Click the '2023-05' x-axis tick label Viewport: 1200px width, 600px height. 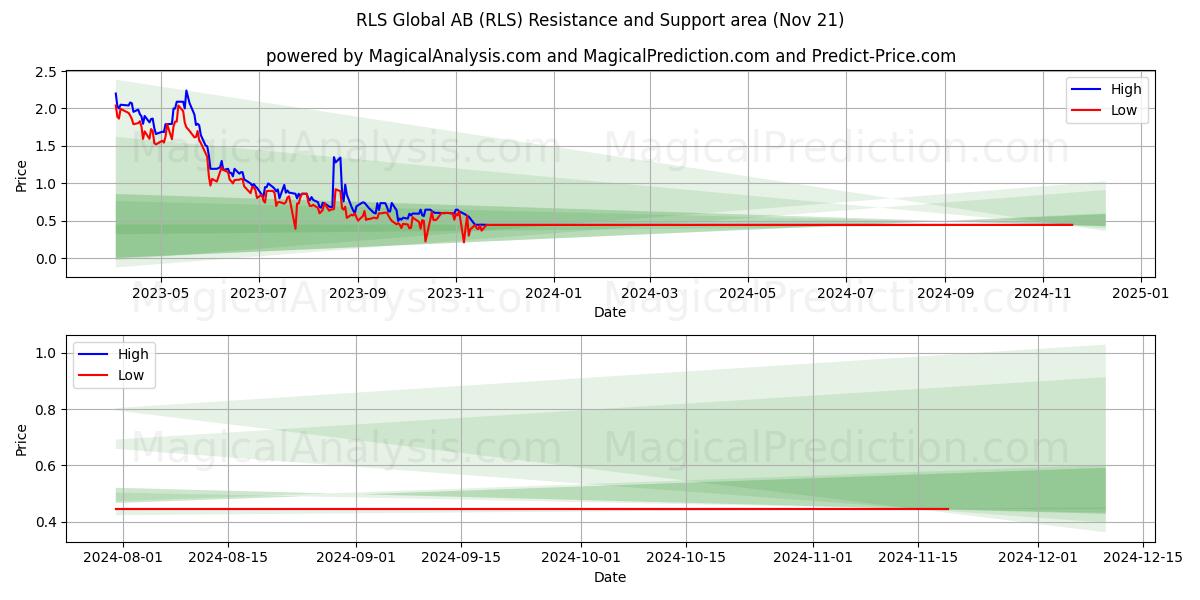(161, 293)
